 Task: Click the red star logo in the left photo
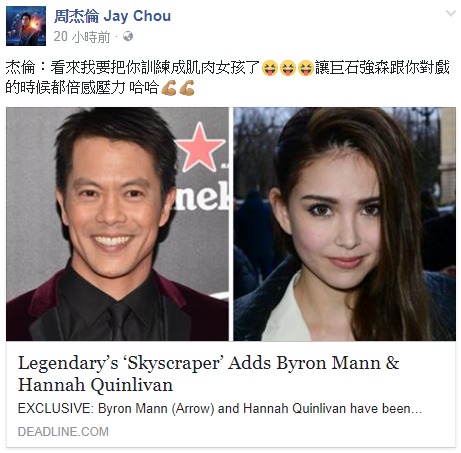[200, 147]
